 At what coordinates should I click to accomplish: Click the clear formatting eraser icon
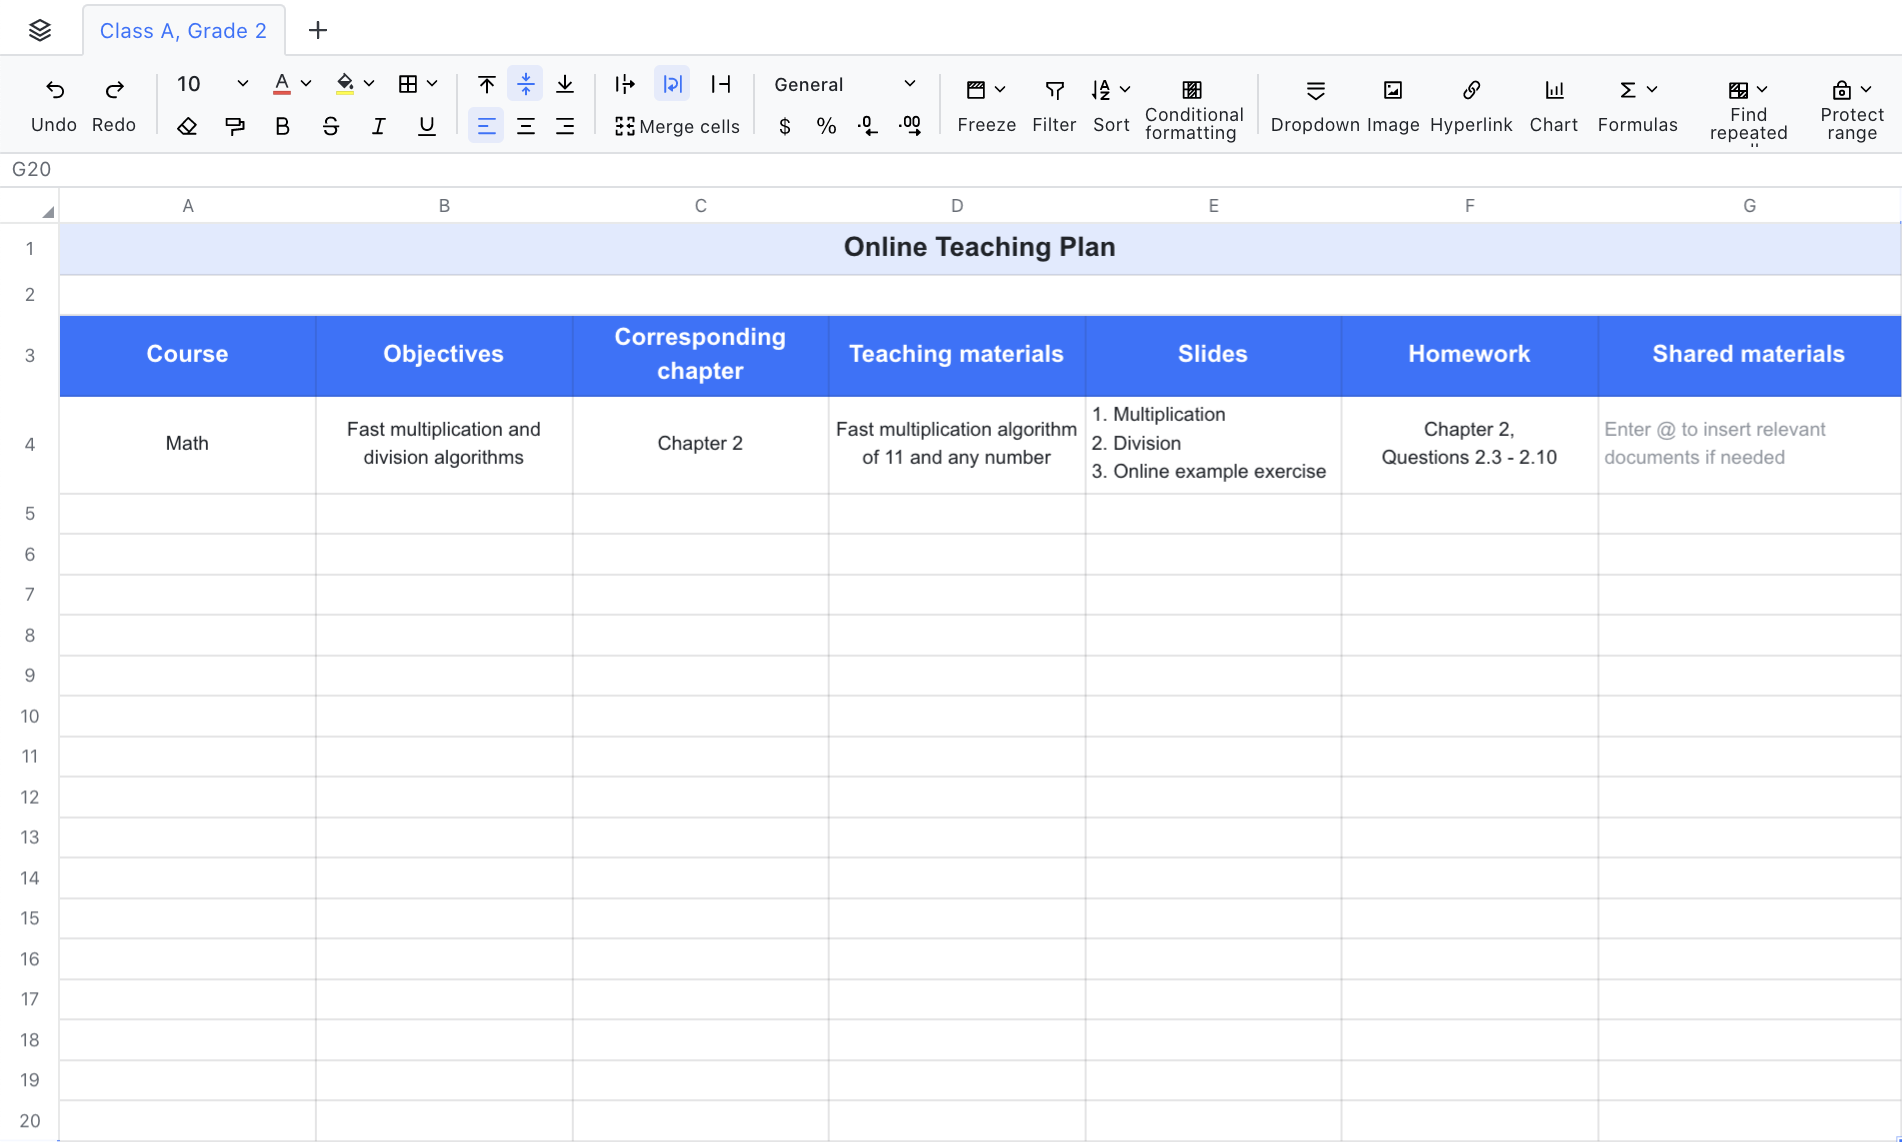tap(187, 126)
